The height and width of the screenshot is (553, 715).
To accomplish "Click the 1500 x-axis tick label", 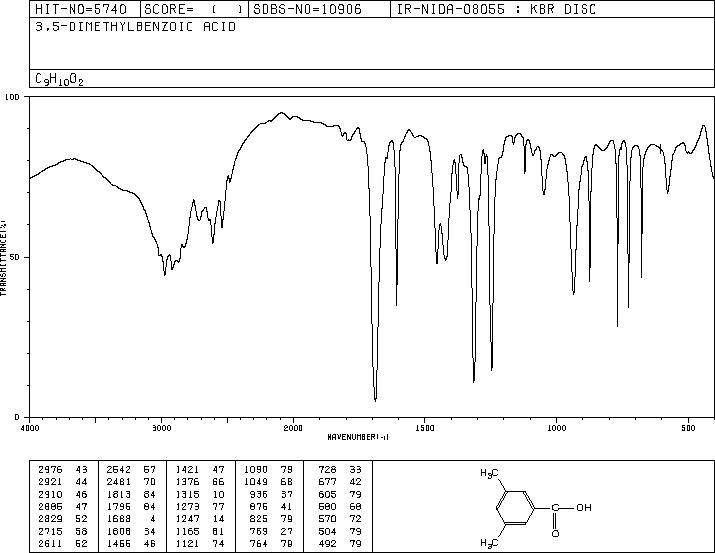I will (425, 428).
